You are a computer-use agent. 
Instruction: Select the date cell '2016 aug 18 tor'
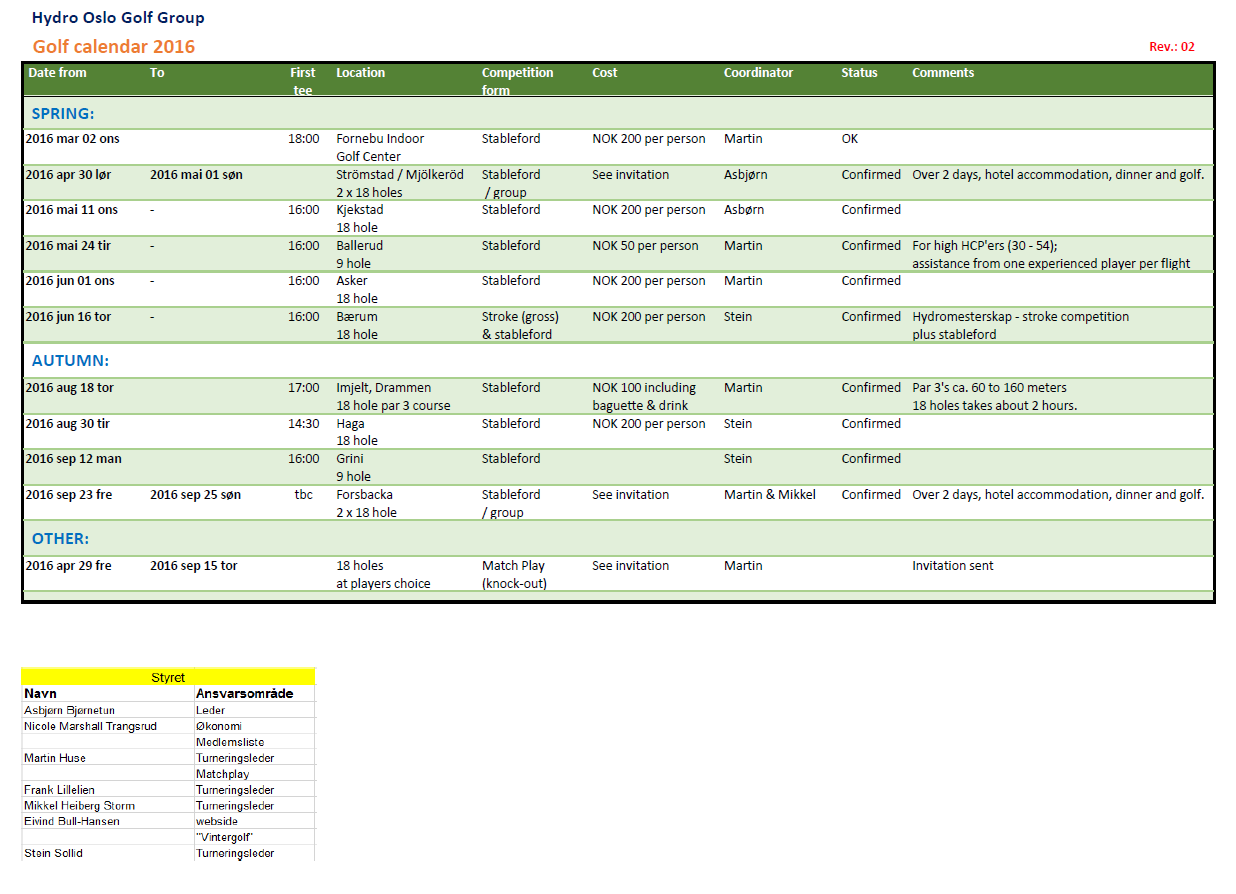click(x=70, y=388)
